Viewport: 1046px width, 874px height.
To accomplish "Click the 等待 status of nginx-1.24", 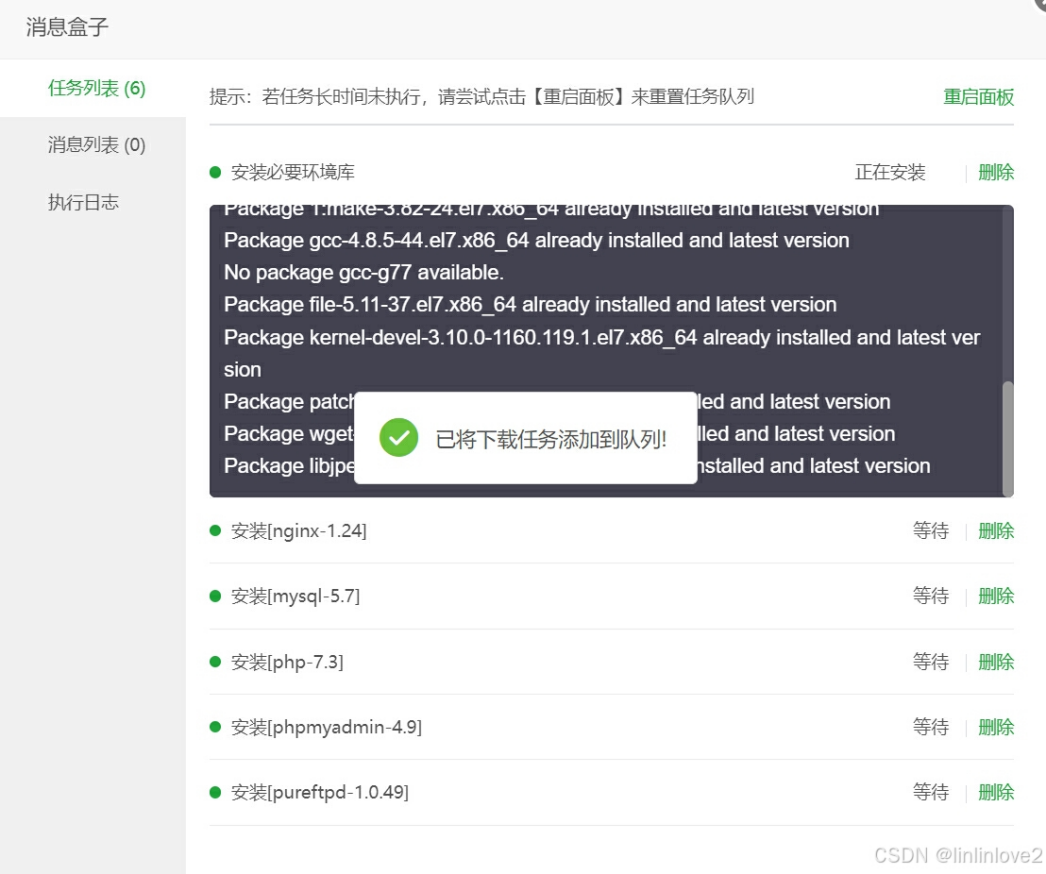I will [x=931, y=531].
